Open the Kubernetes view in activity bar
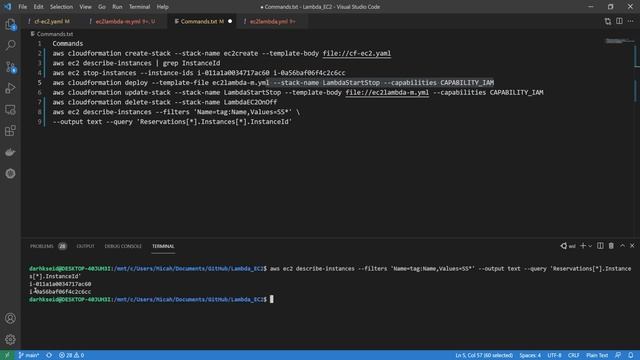Image resolution: width=640 pixels, height=360 pixels. [x=10, y=173]
